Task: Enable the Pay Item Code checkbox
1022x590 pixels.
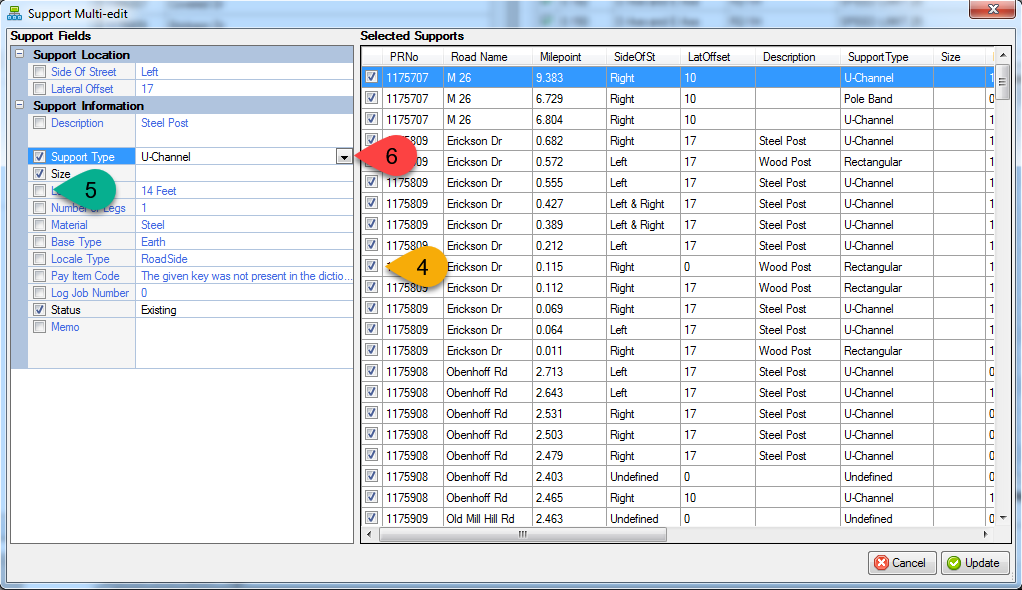Action: point(40,276)
